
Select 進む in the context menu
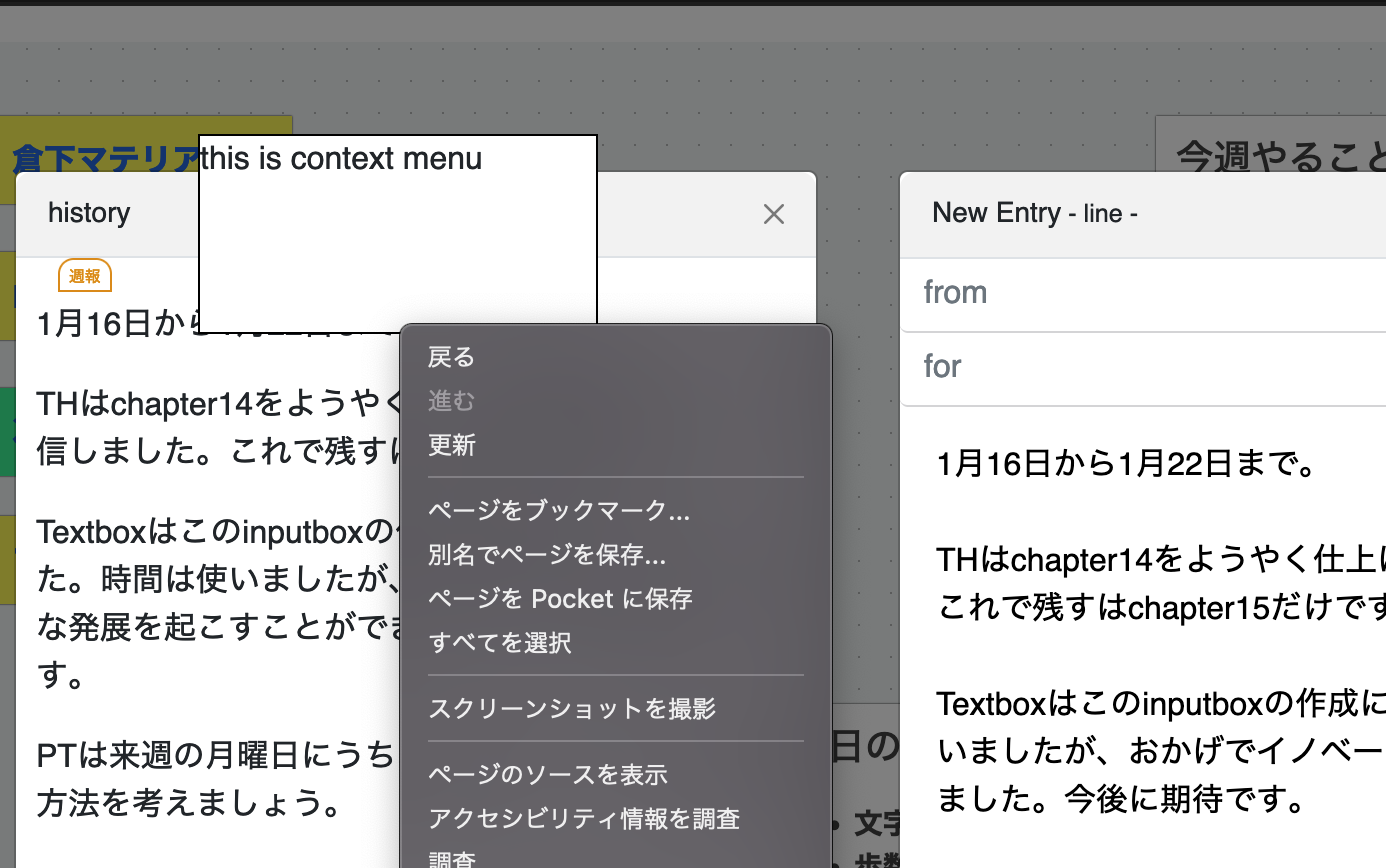[616, 401]
